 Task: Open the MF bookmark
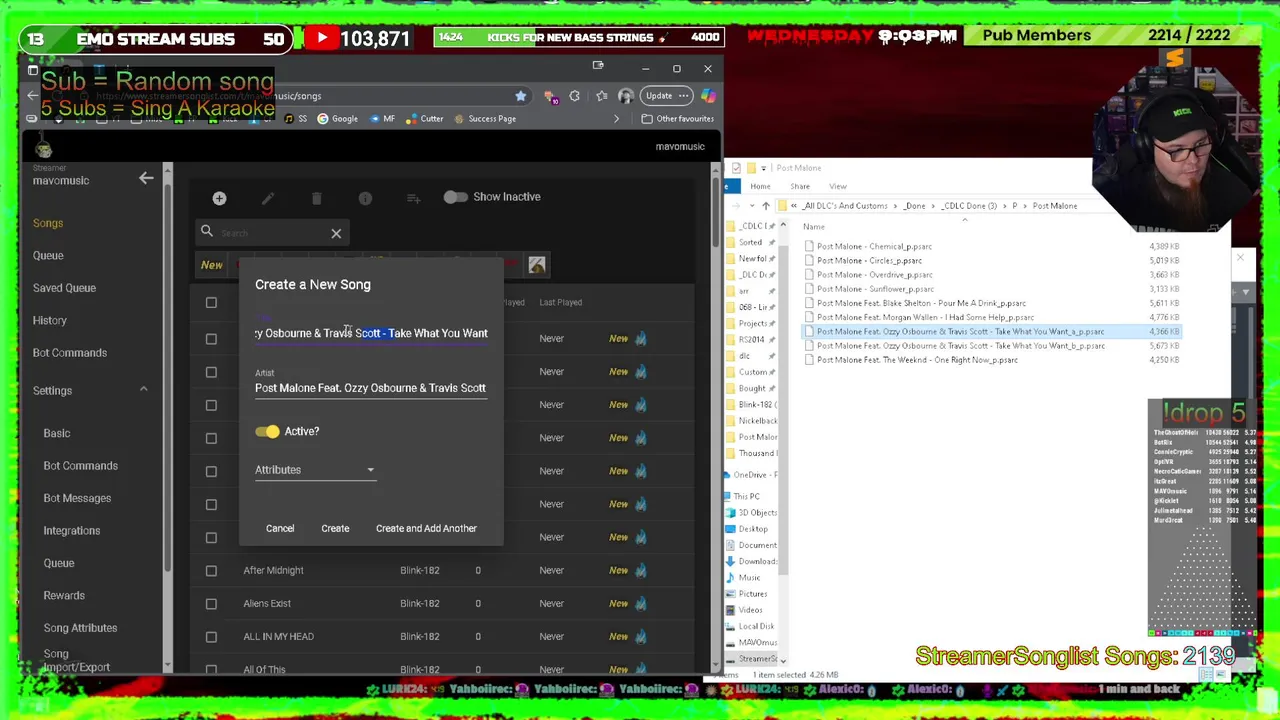[382, 119]
